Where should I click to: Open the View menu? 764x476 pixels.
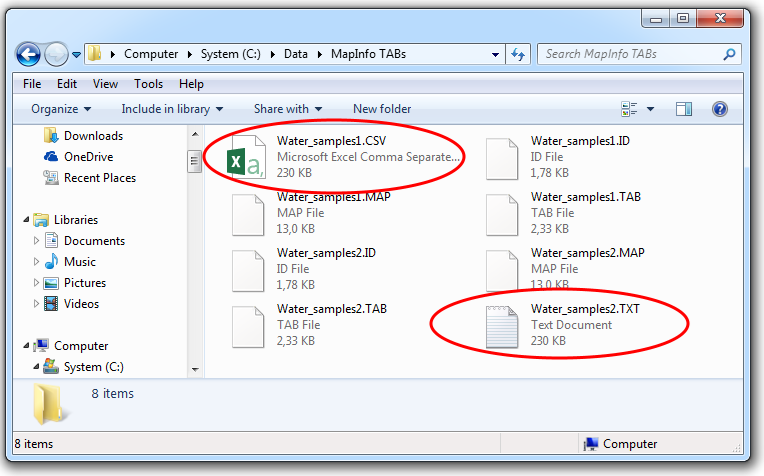click(105, 84)
